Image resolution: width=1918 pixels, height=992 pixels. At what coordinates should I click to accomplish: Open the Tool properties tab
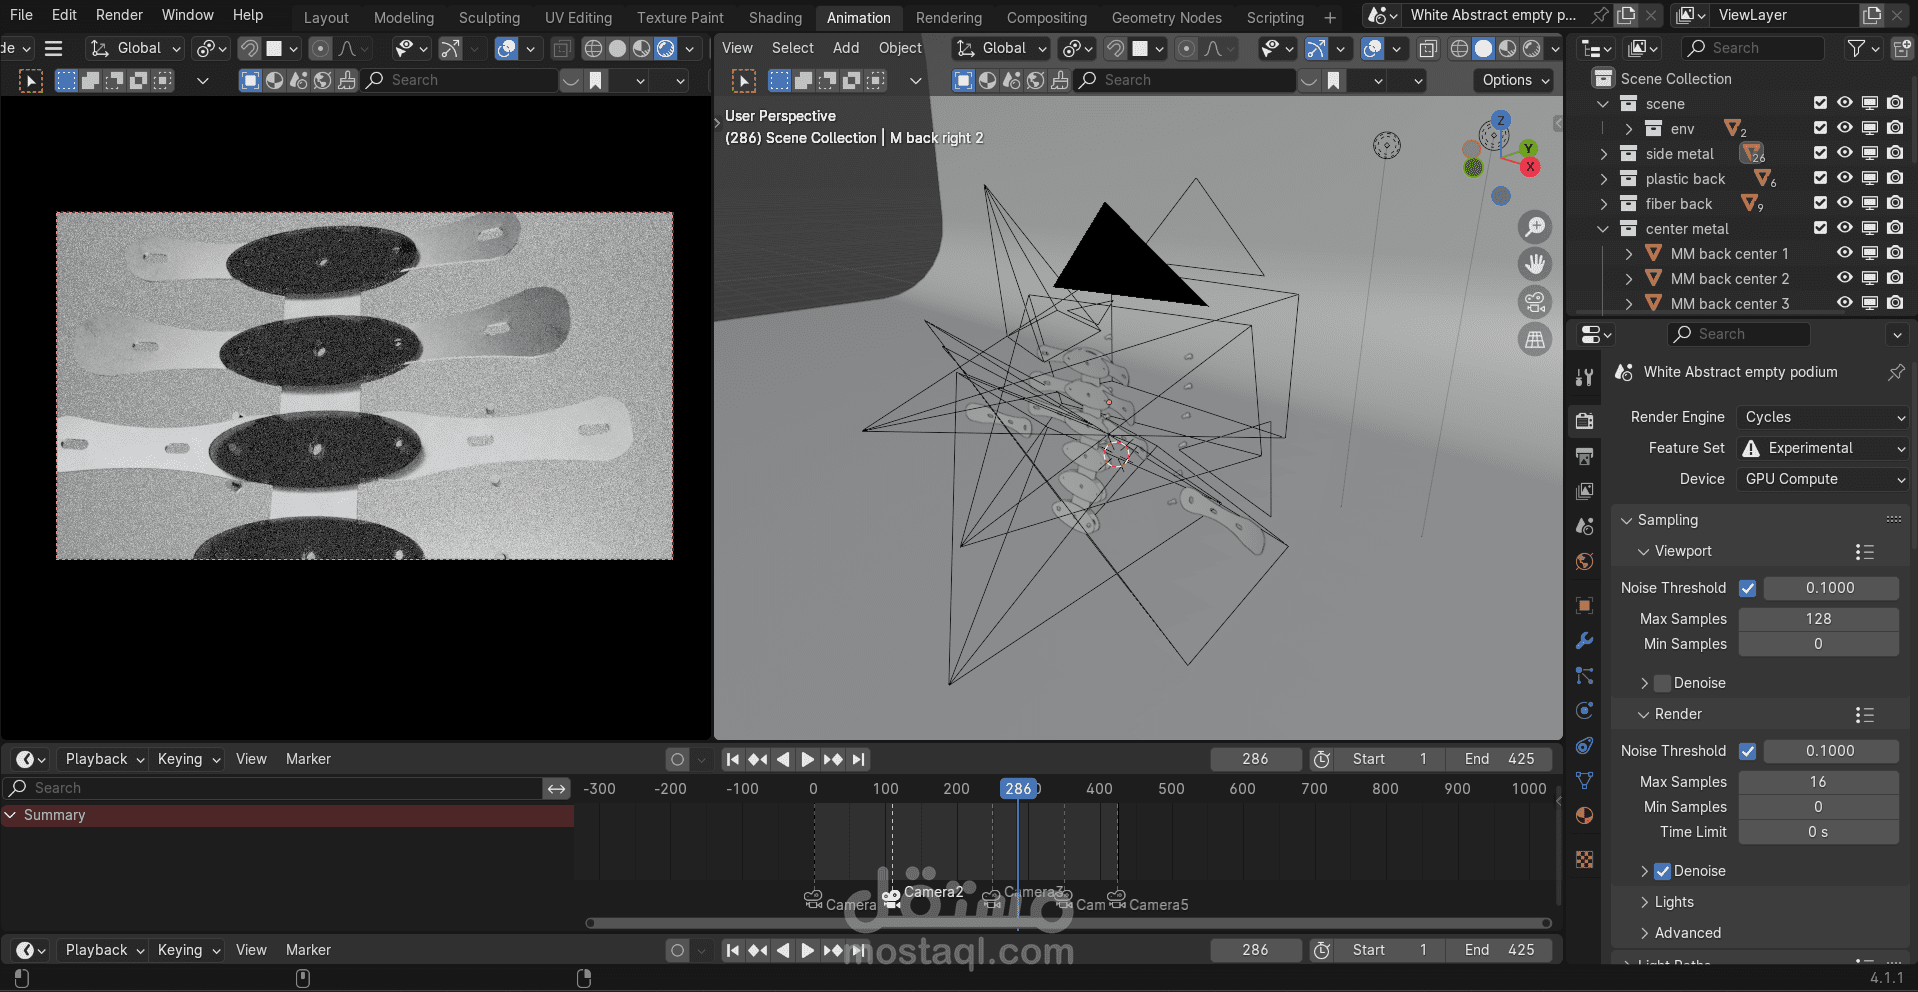pyautogui.click(x=1585, y=377)
